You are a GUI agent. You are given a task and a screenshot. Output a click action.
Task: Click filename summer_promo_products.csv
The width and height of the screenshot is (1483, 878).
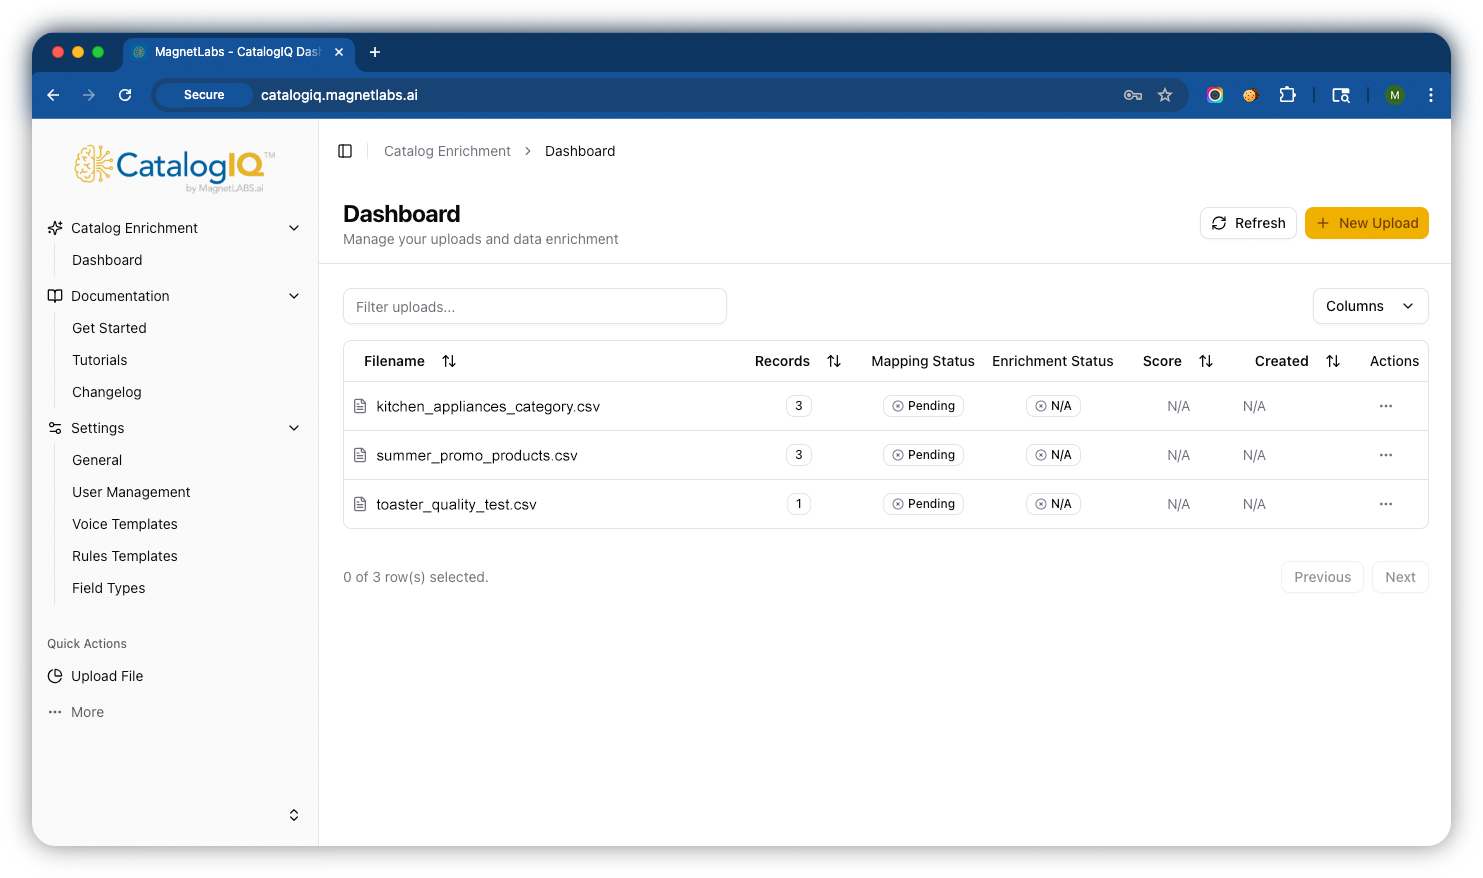pos(477,455)
